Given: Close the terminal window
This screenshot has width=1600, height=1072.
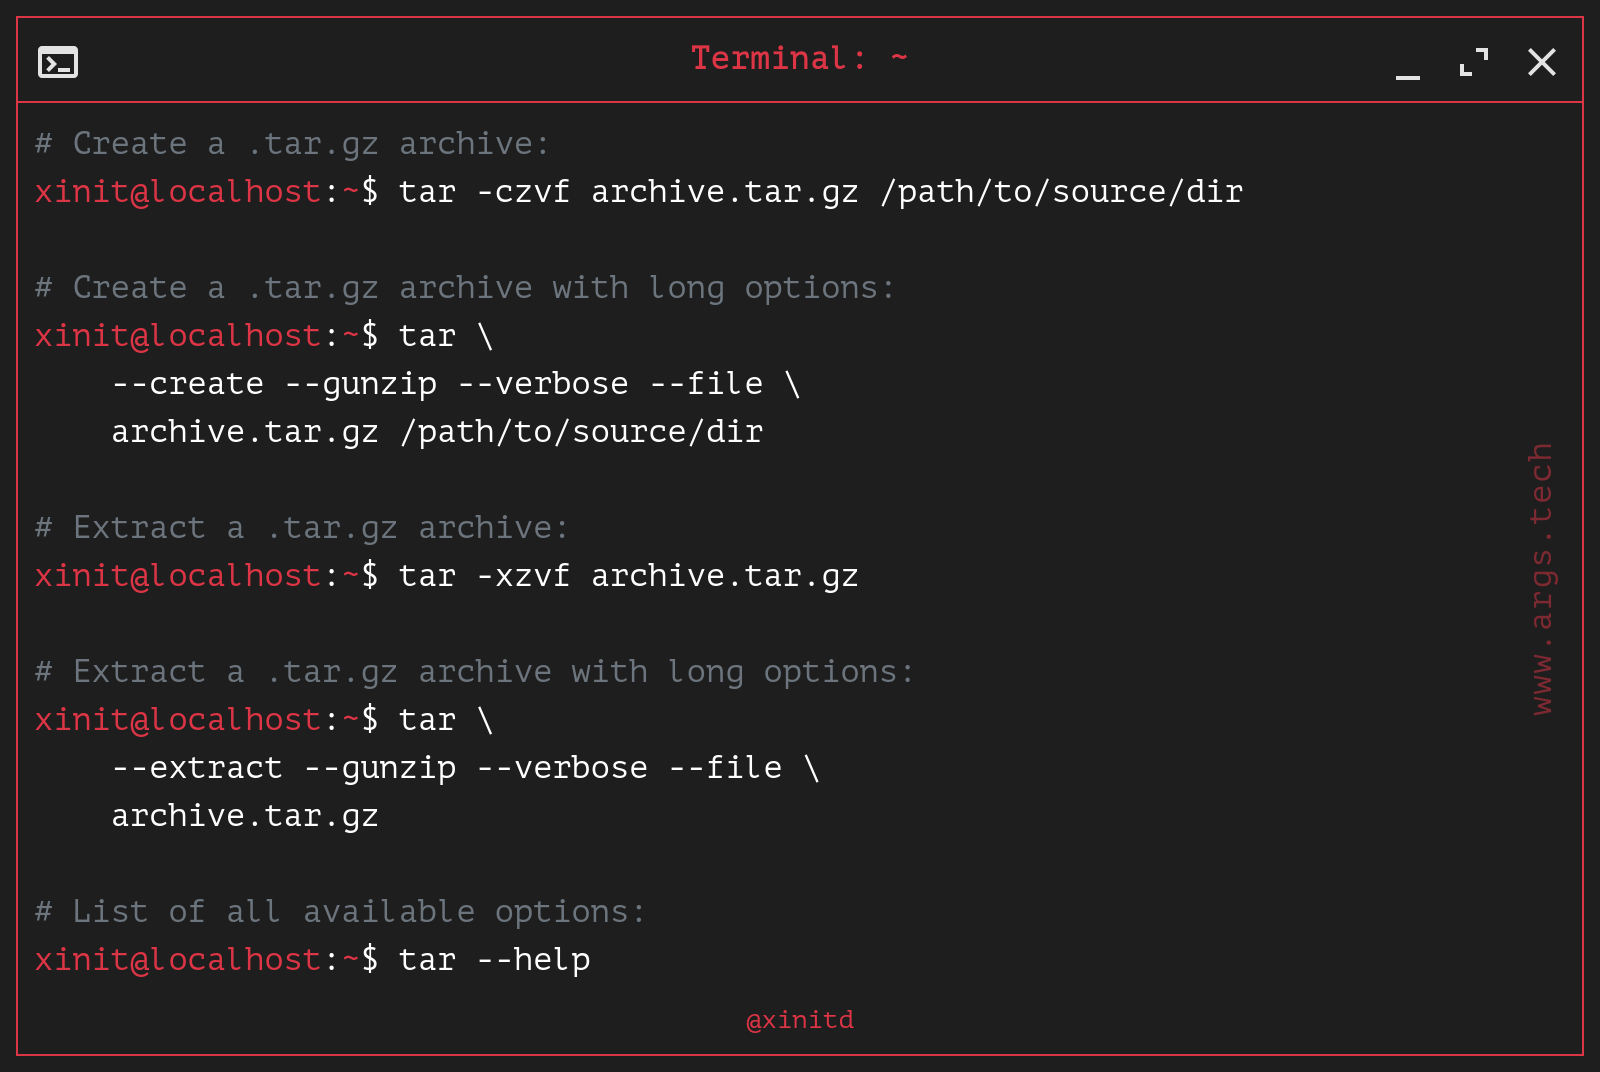Looking at the screenshot, I should coord(1542,62).
